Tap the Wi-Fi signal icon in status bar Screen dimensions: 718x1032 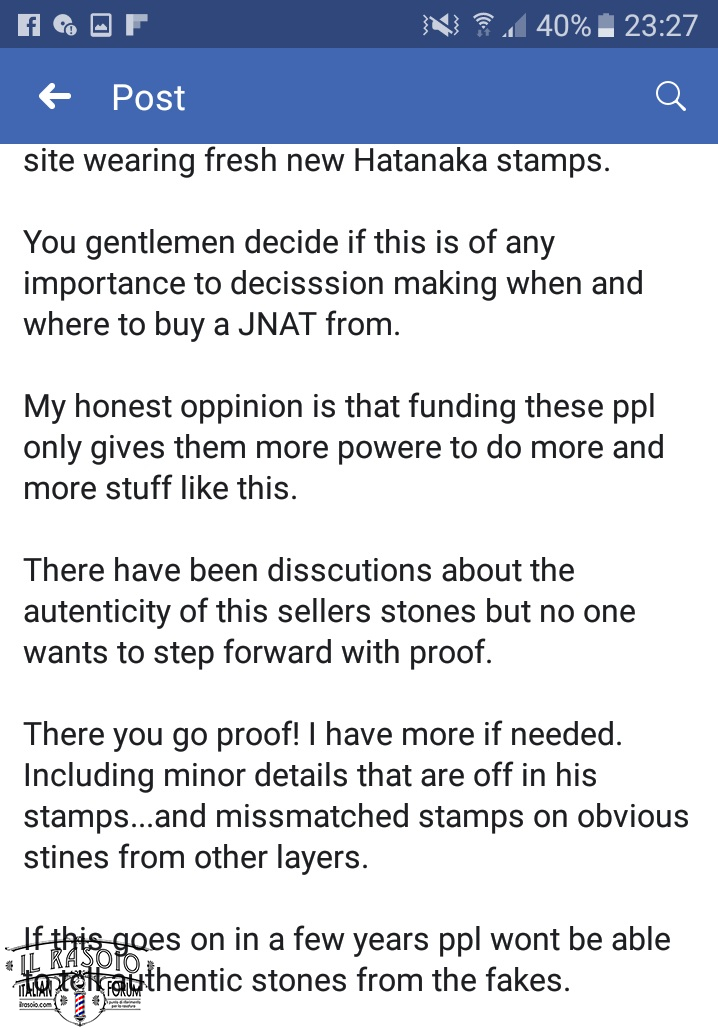point(484,26)
